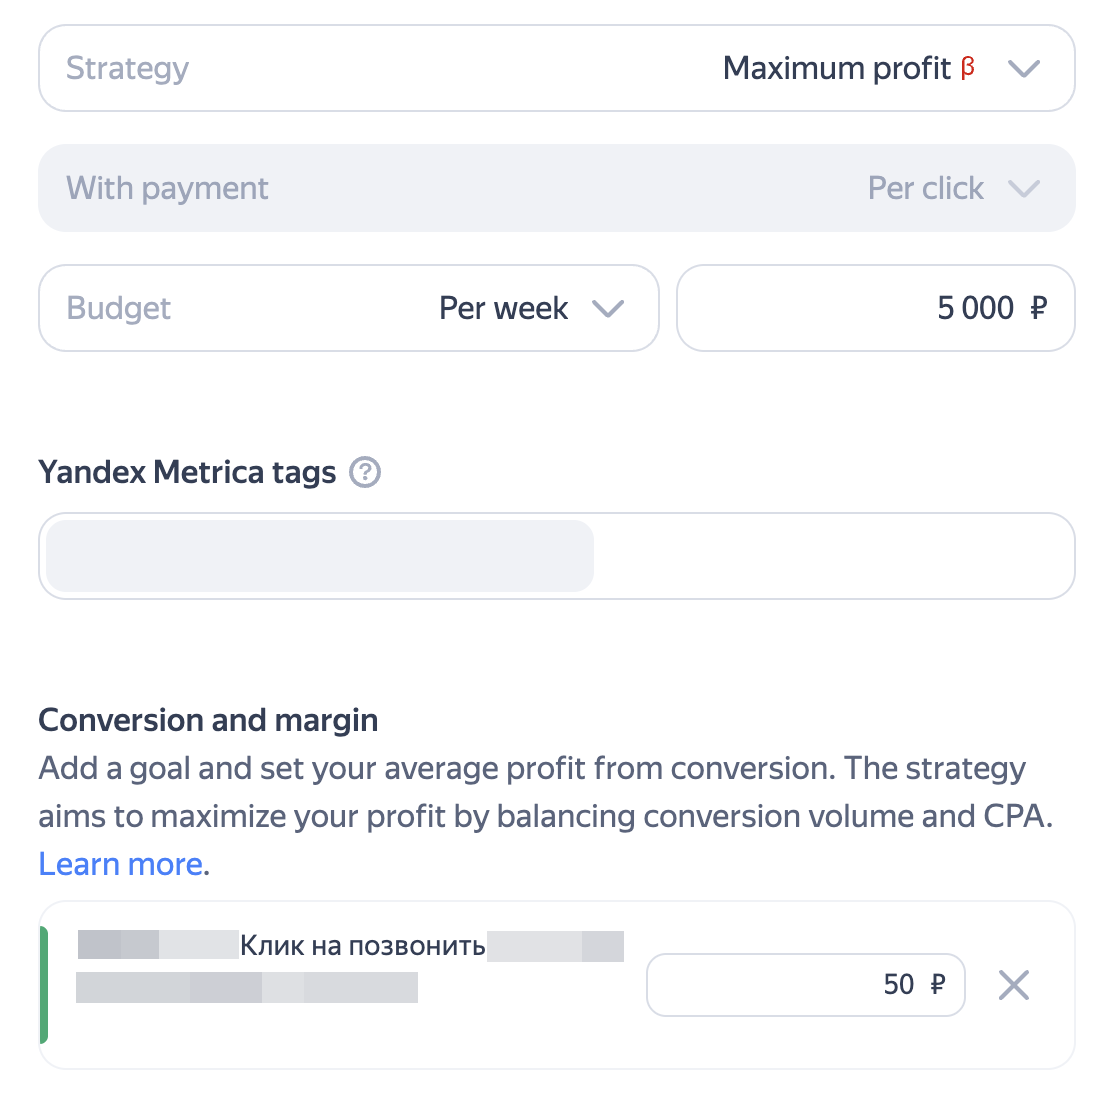Follow the Learn more link
Viewport: 1114px width, 1096px height.
(120, 864)
